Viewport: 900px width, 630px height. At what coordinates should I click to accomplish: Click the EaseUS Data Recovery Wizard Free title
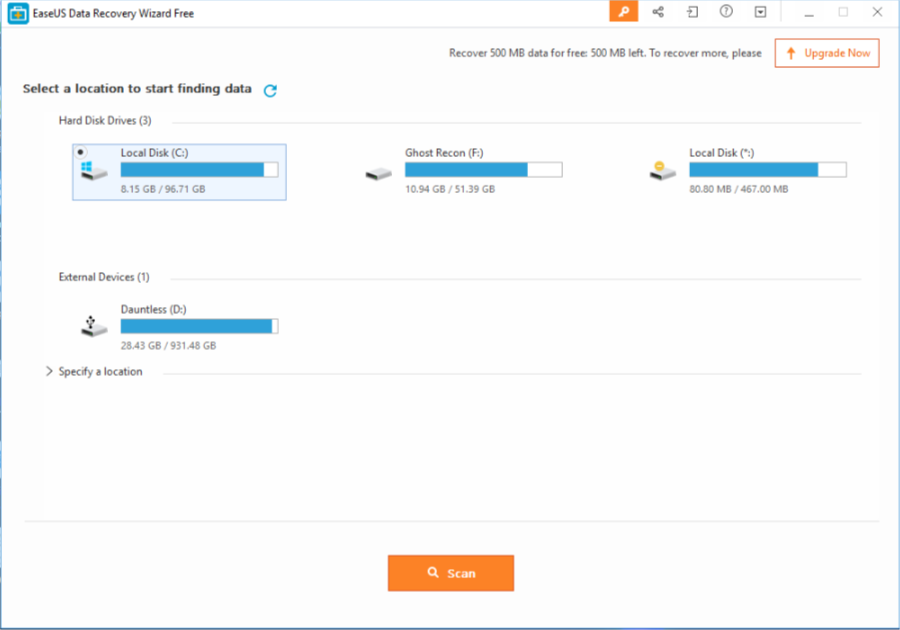click(x=113, y=13)
